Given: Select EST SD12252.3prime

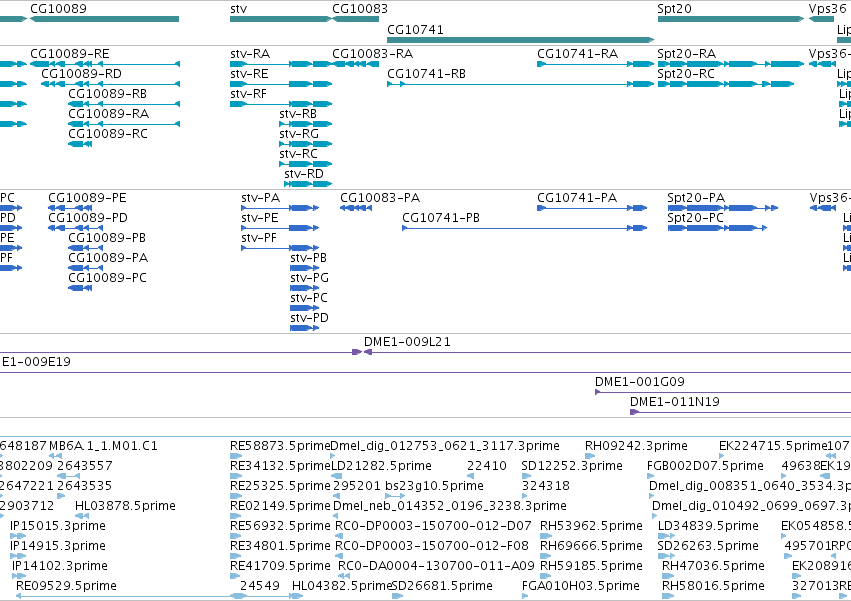Looking at the screenshot, I should pyautogui.click(x=571, y=466).
